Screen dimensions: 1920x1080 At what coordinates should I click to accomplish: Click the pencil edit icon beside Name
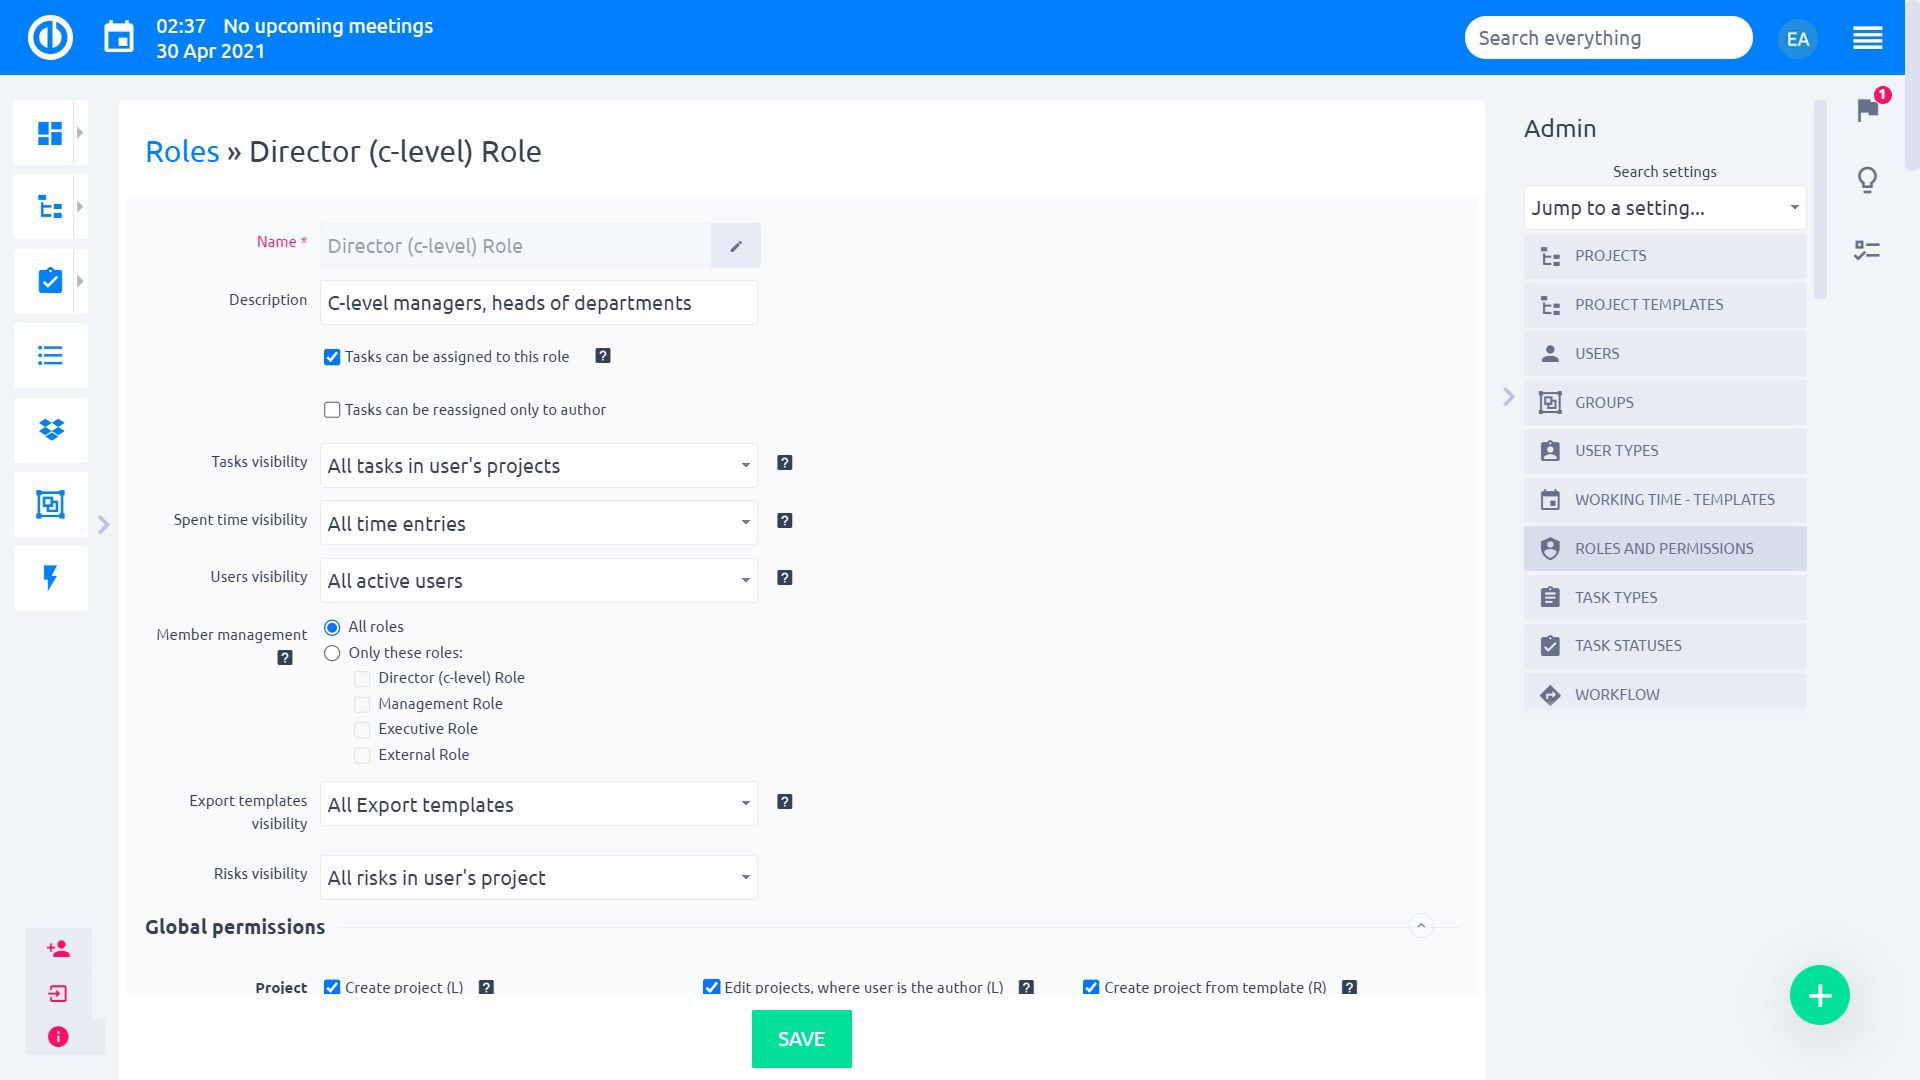pos(736,246)
